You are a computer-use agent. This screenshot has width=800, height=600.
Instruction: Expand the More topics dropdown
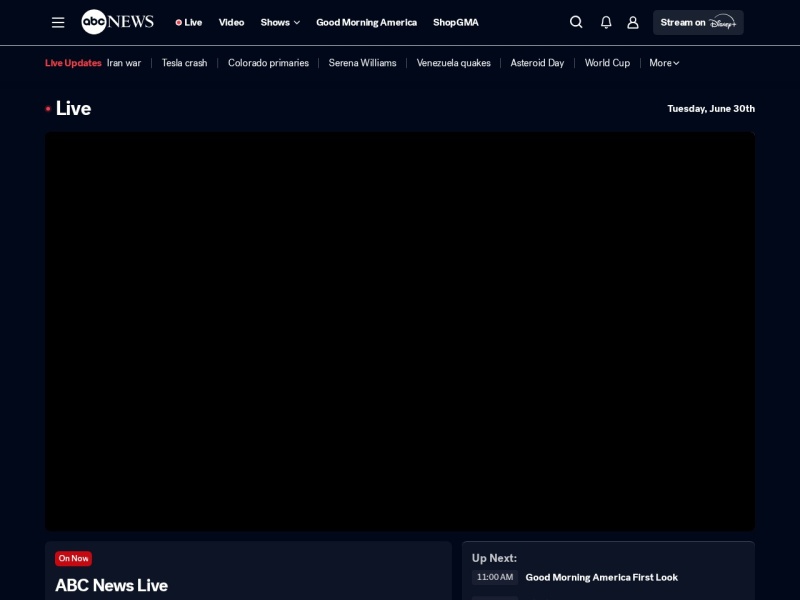pos(664,63)
